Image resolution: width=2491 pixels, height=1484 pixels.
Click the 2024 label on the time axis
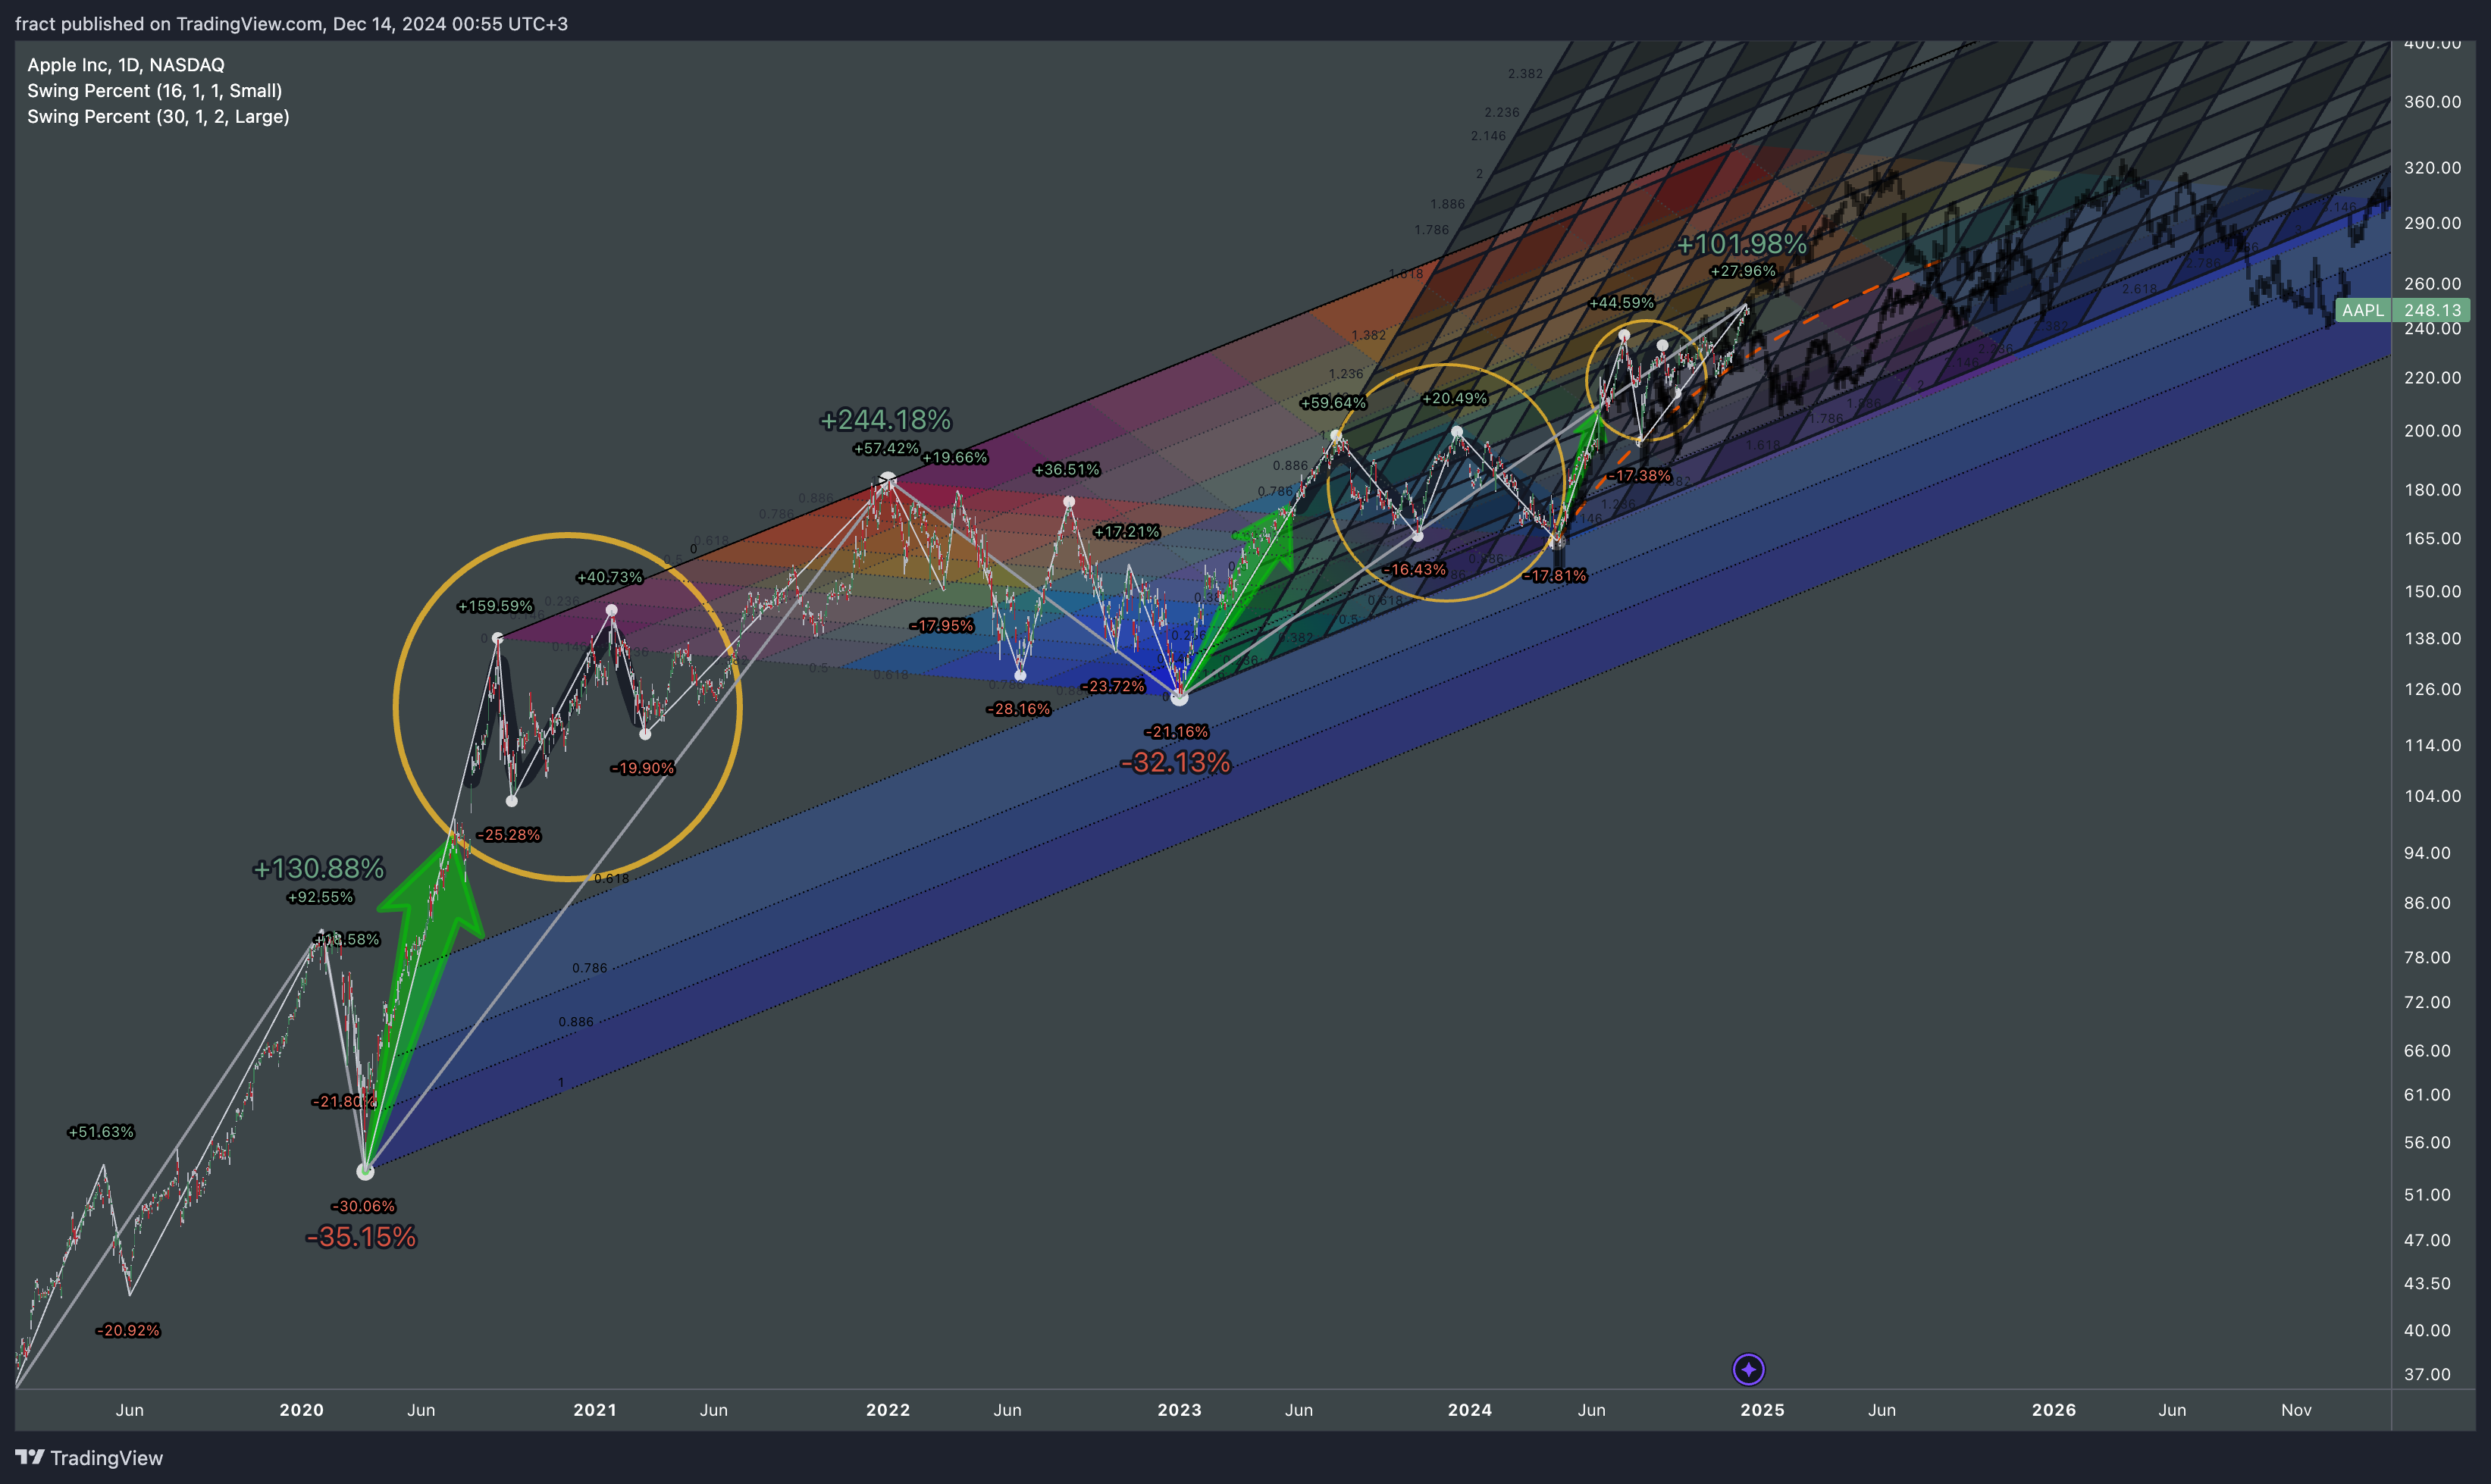click(x=1470, y=1410)
